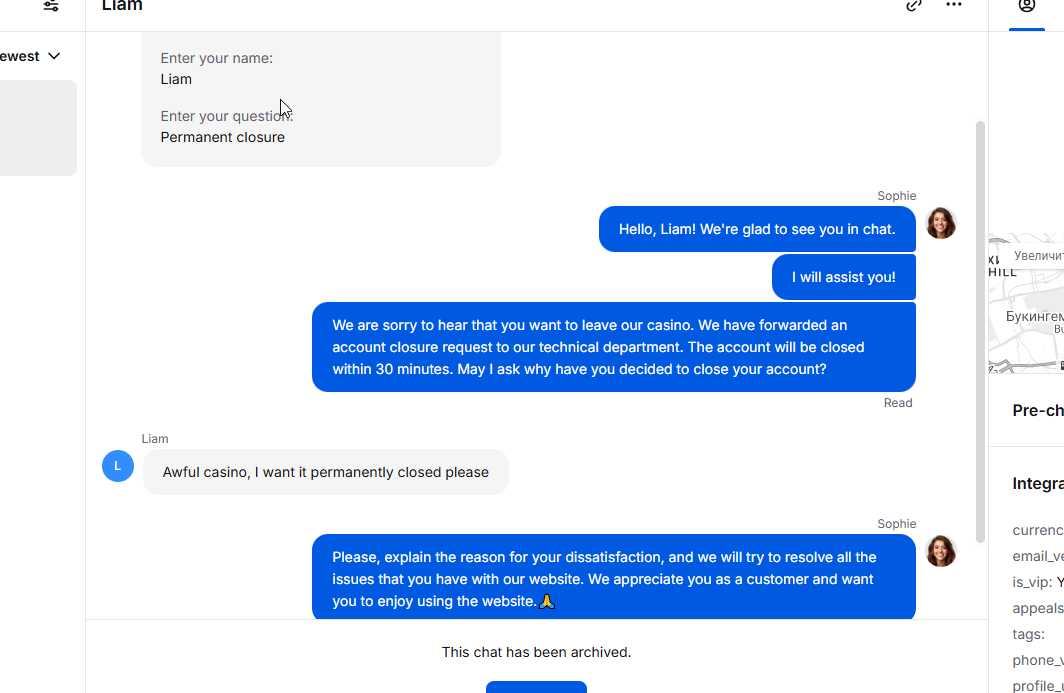
Task: Click the pre-chat form "Permanent closure" answer
Action: pos(223,137)
